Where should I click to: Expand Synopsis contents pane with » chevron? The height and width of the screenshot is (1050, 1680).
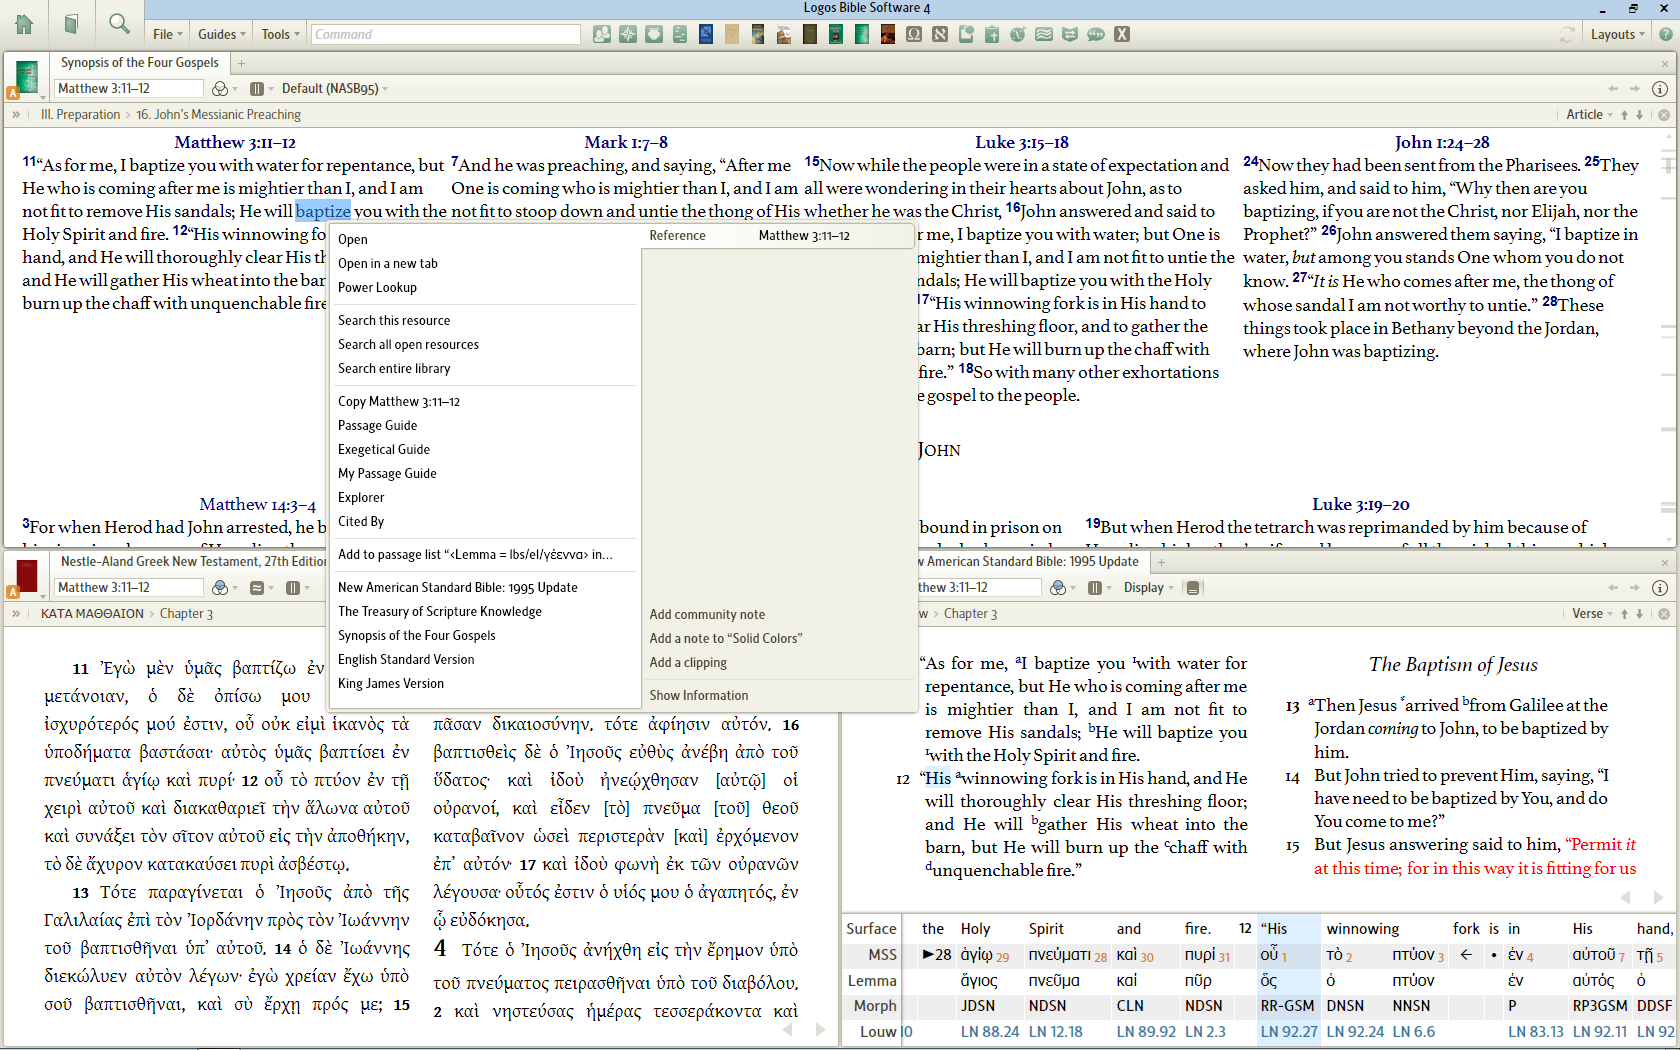pyautogui.click(x=16, y=115)
